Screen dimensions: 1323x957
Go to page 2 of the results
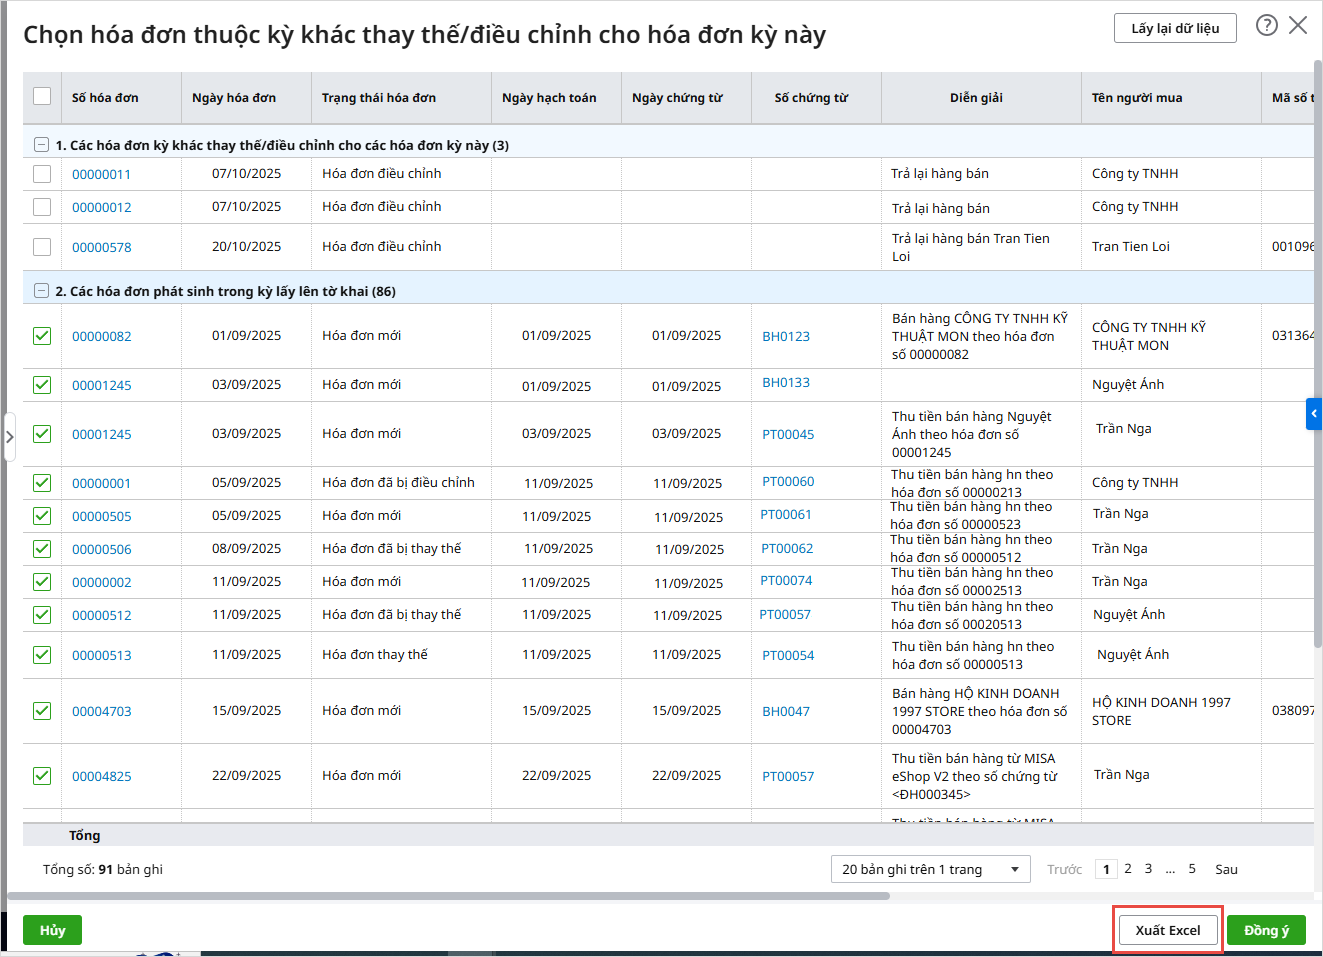pos(1128,869)
